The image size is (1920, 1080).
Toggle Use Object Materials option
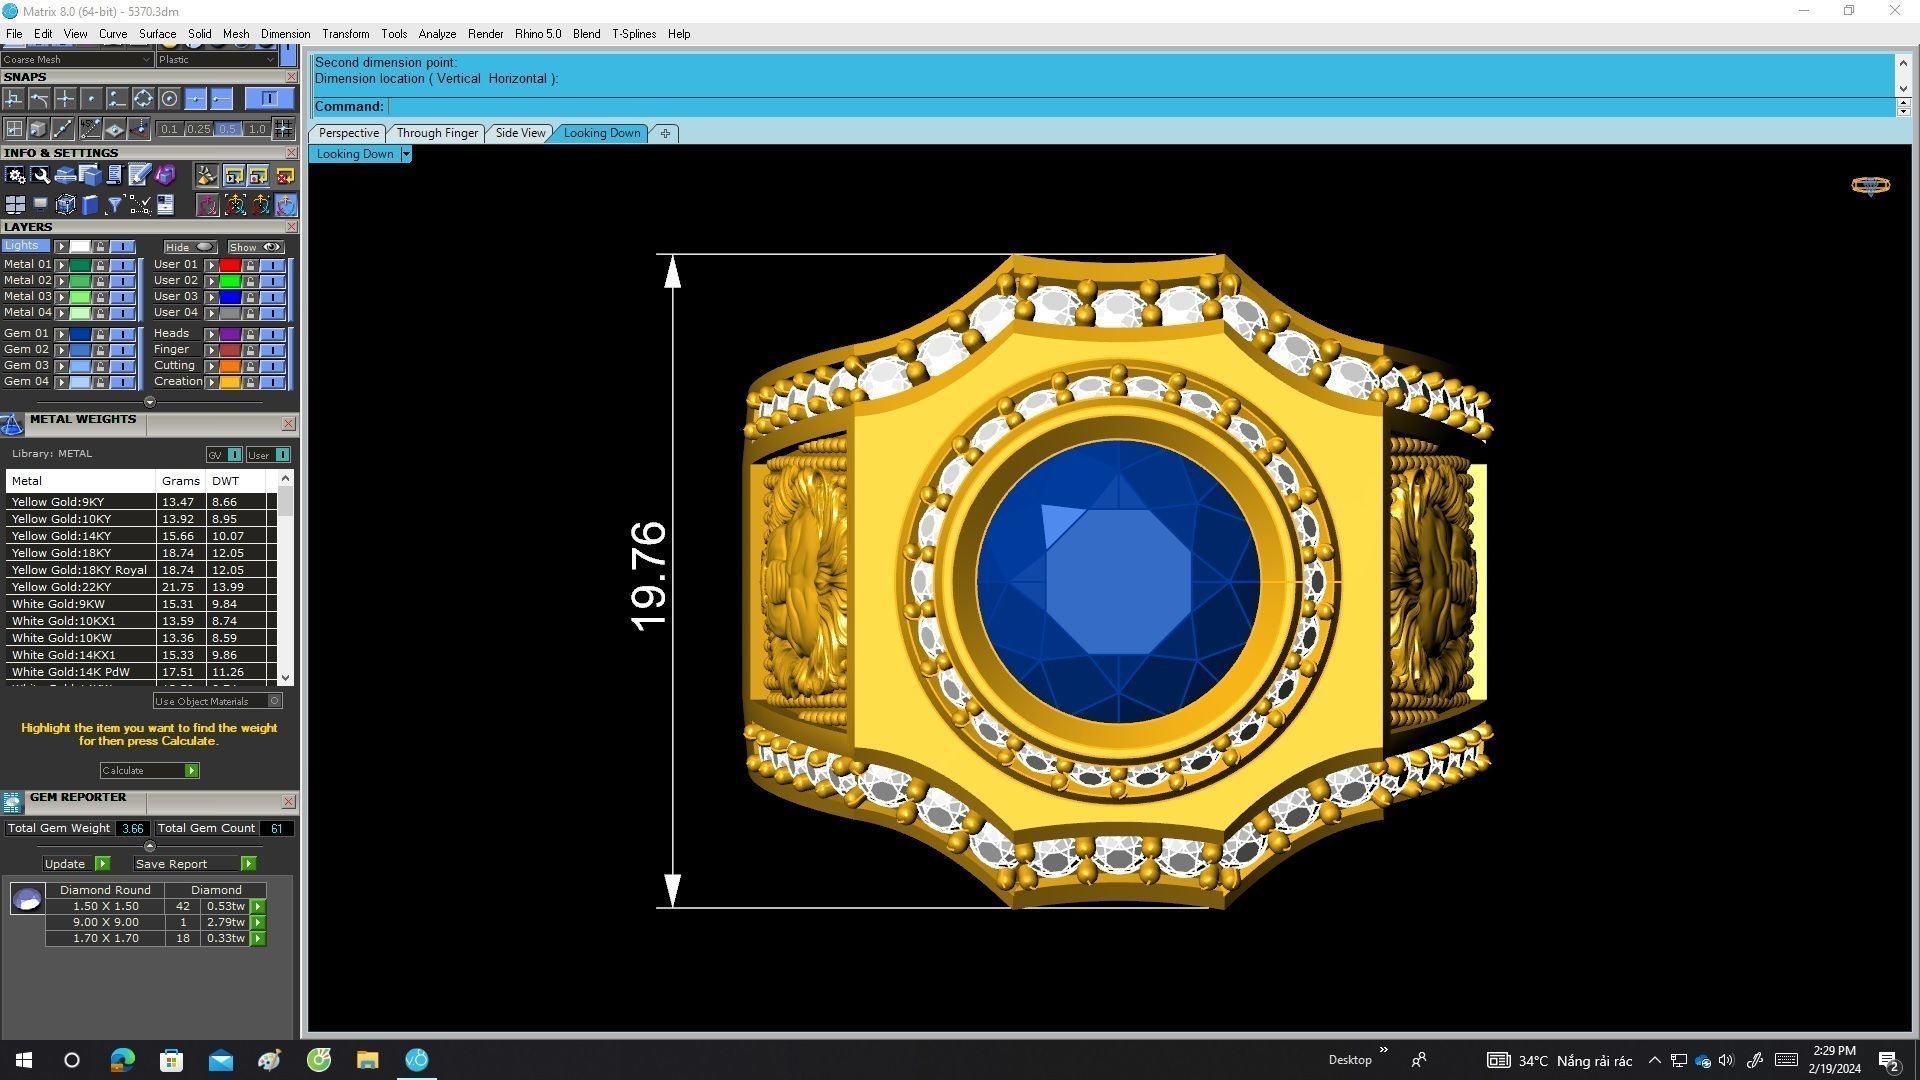tap(217, 701)
